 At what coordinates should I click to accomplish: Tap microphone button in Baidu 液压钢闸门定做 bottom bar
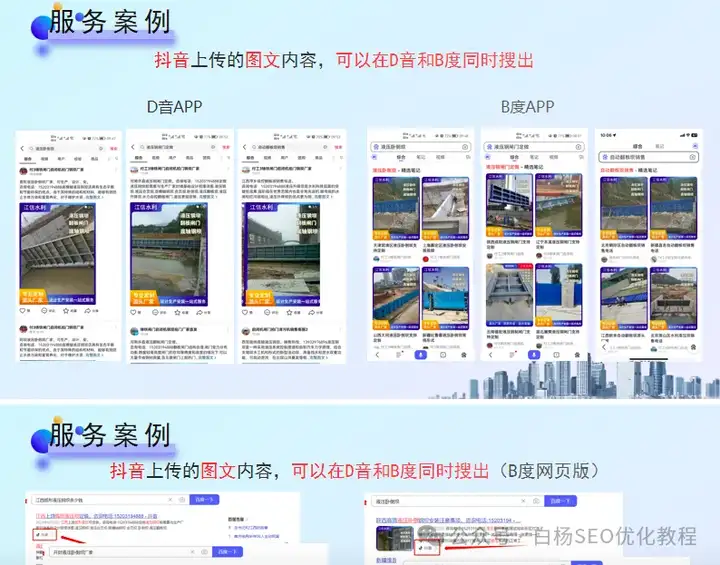click(x=534, y=355)
